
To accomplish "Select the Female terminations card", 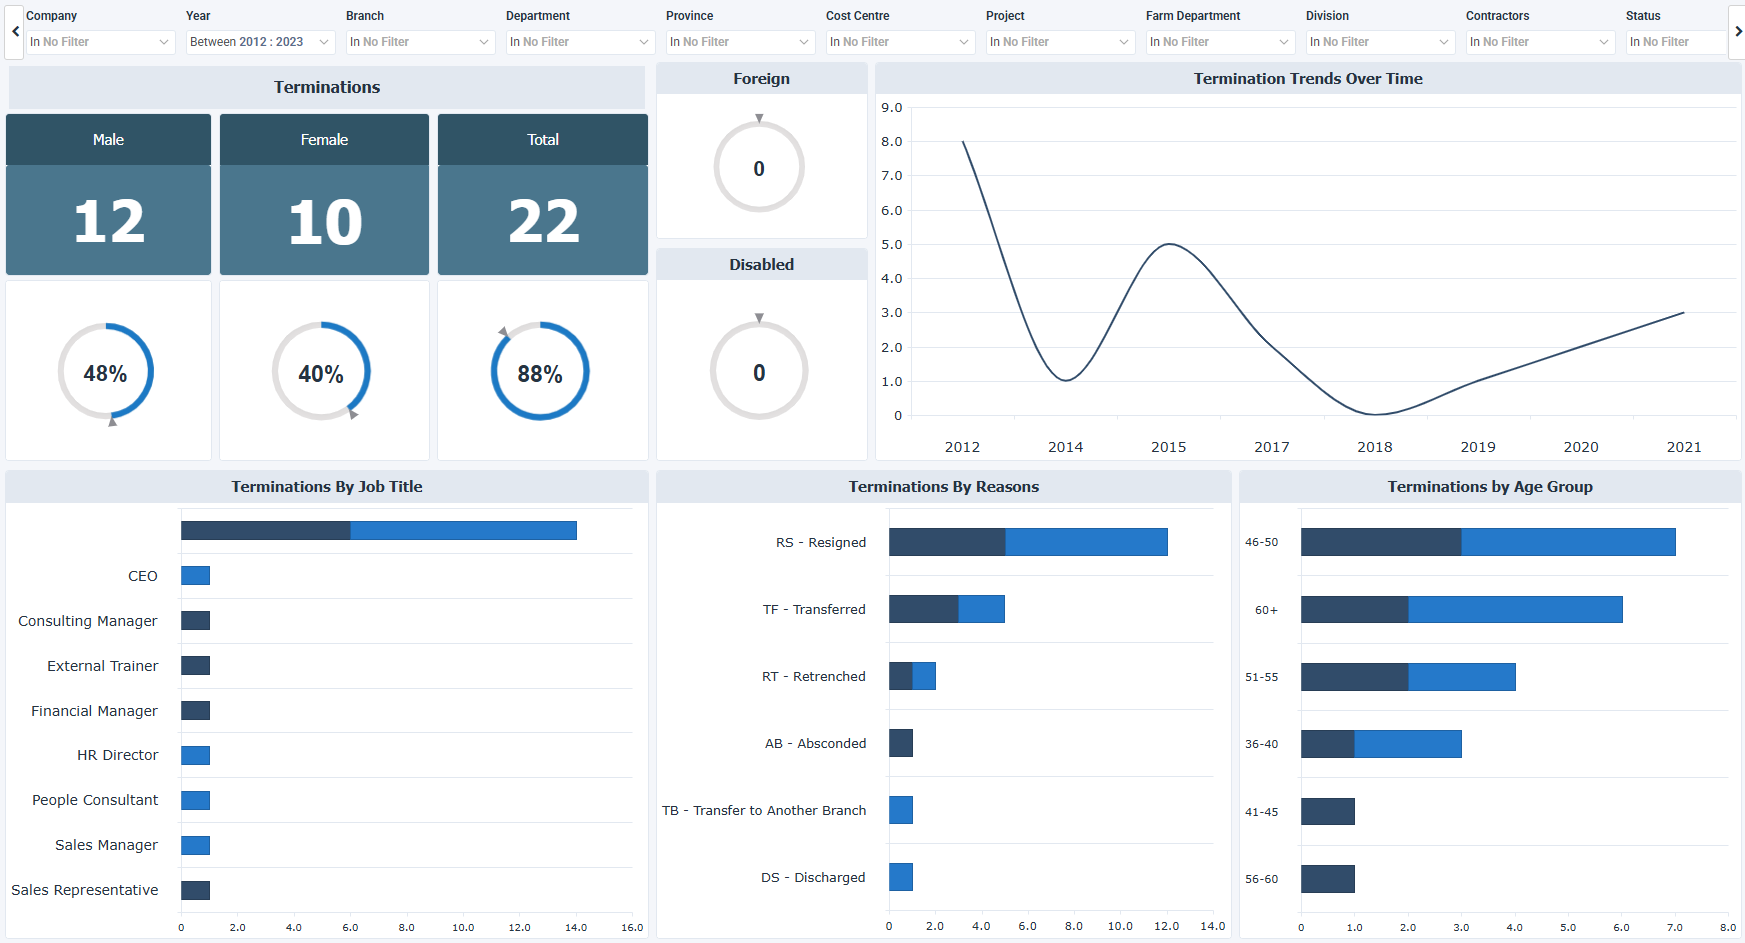I will click(x=324, y=194).
